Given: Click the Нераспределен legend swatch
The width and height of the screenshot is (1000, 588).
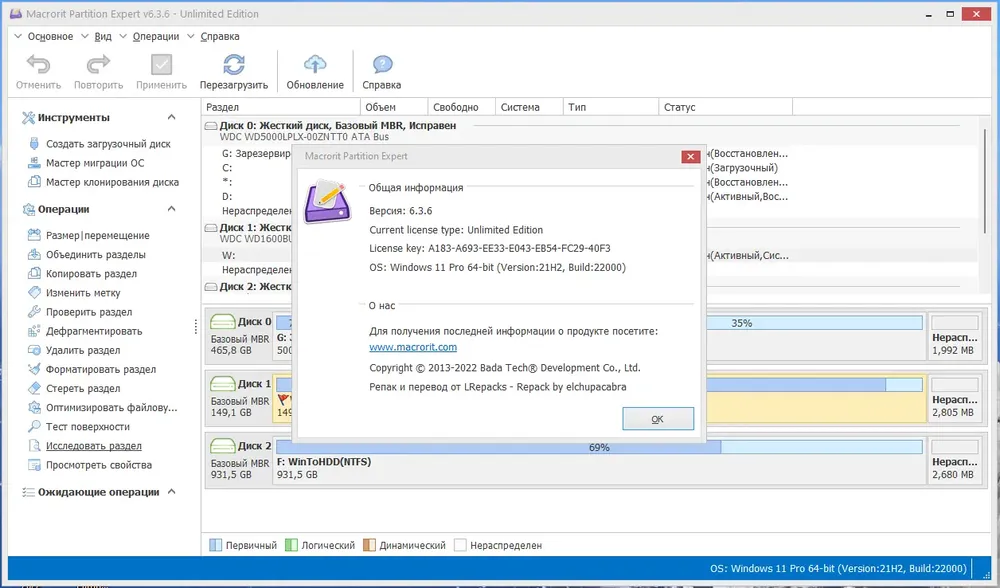Looking at the screenshot, I should point(460,545).
